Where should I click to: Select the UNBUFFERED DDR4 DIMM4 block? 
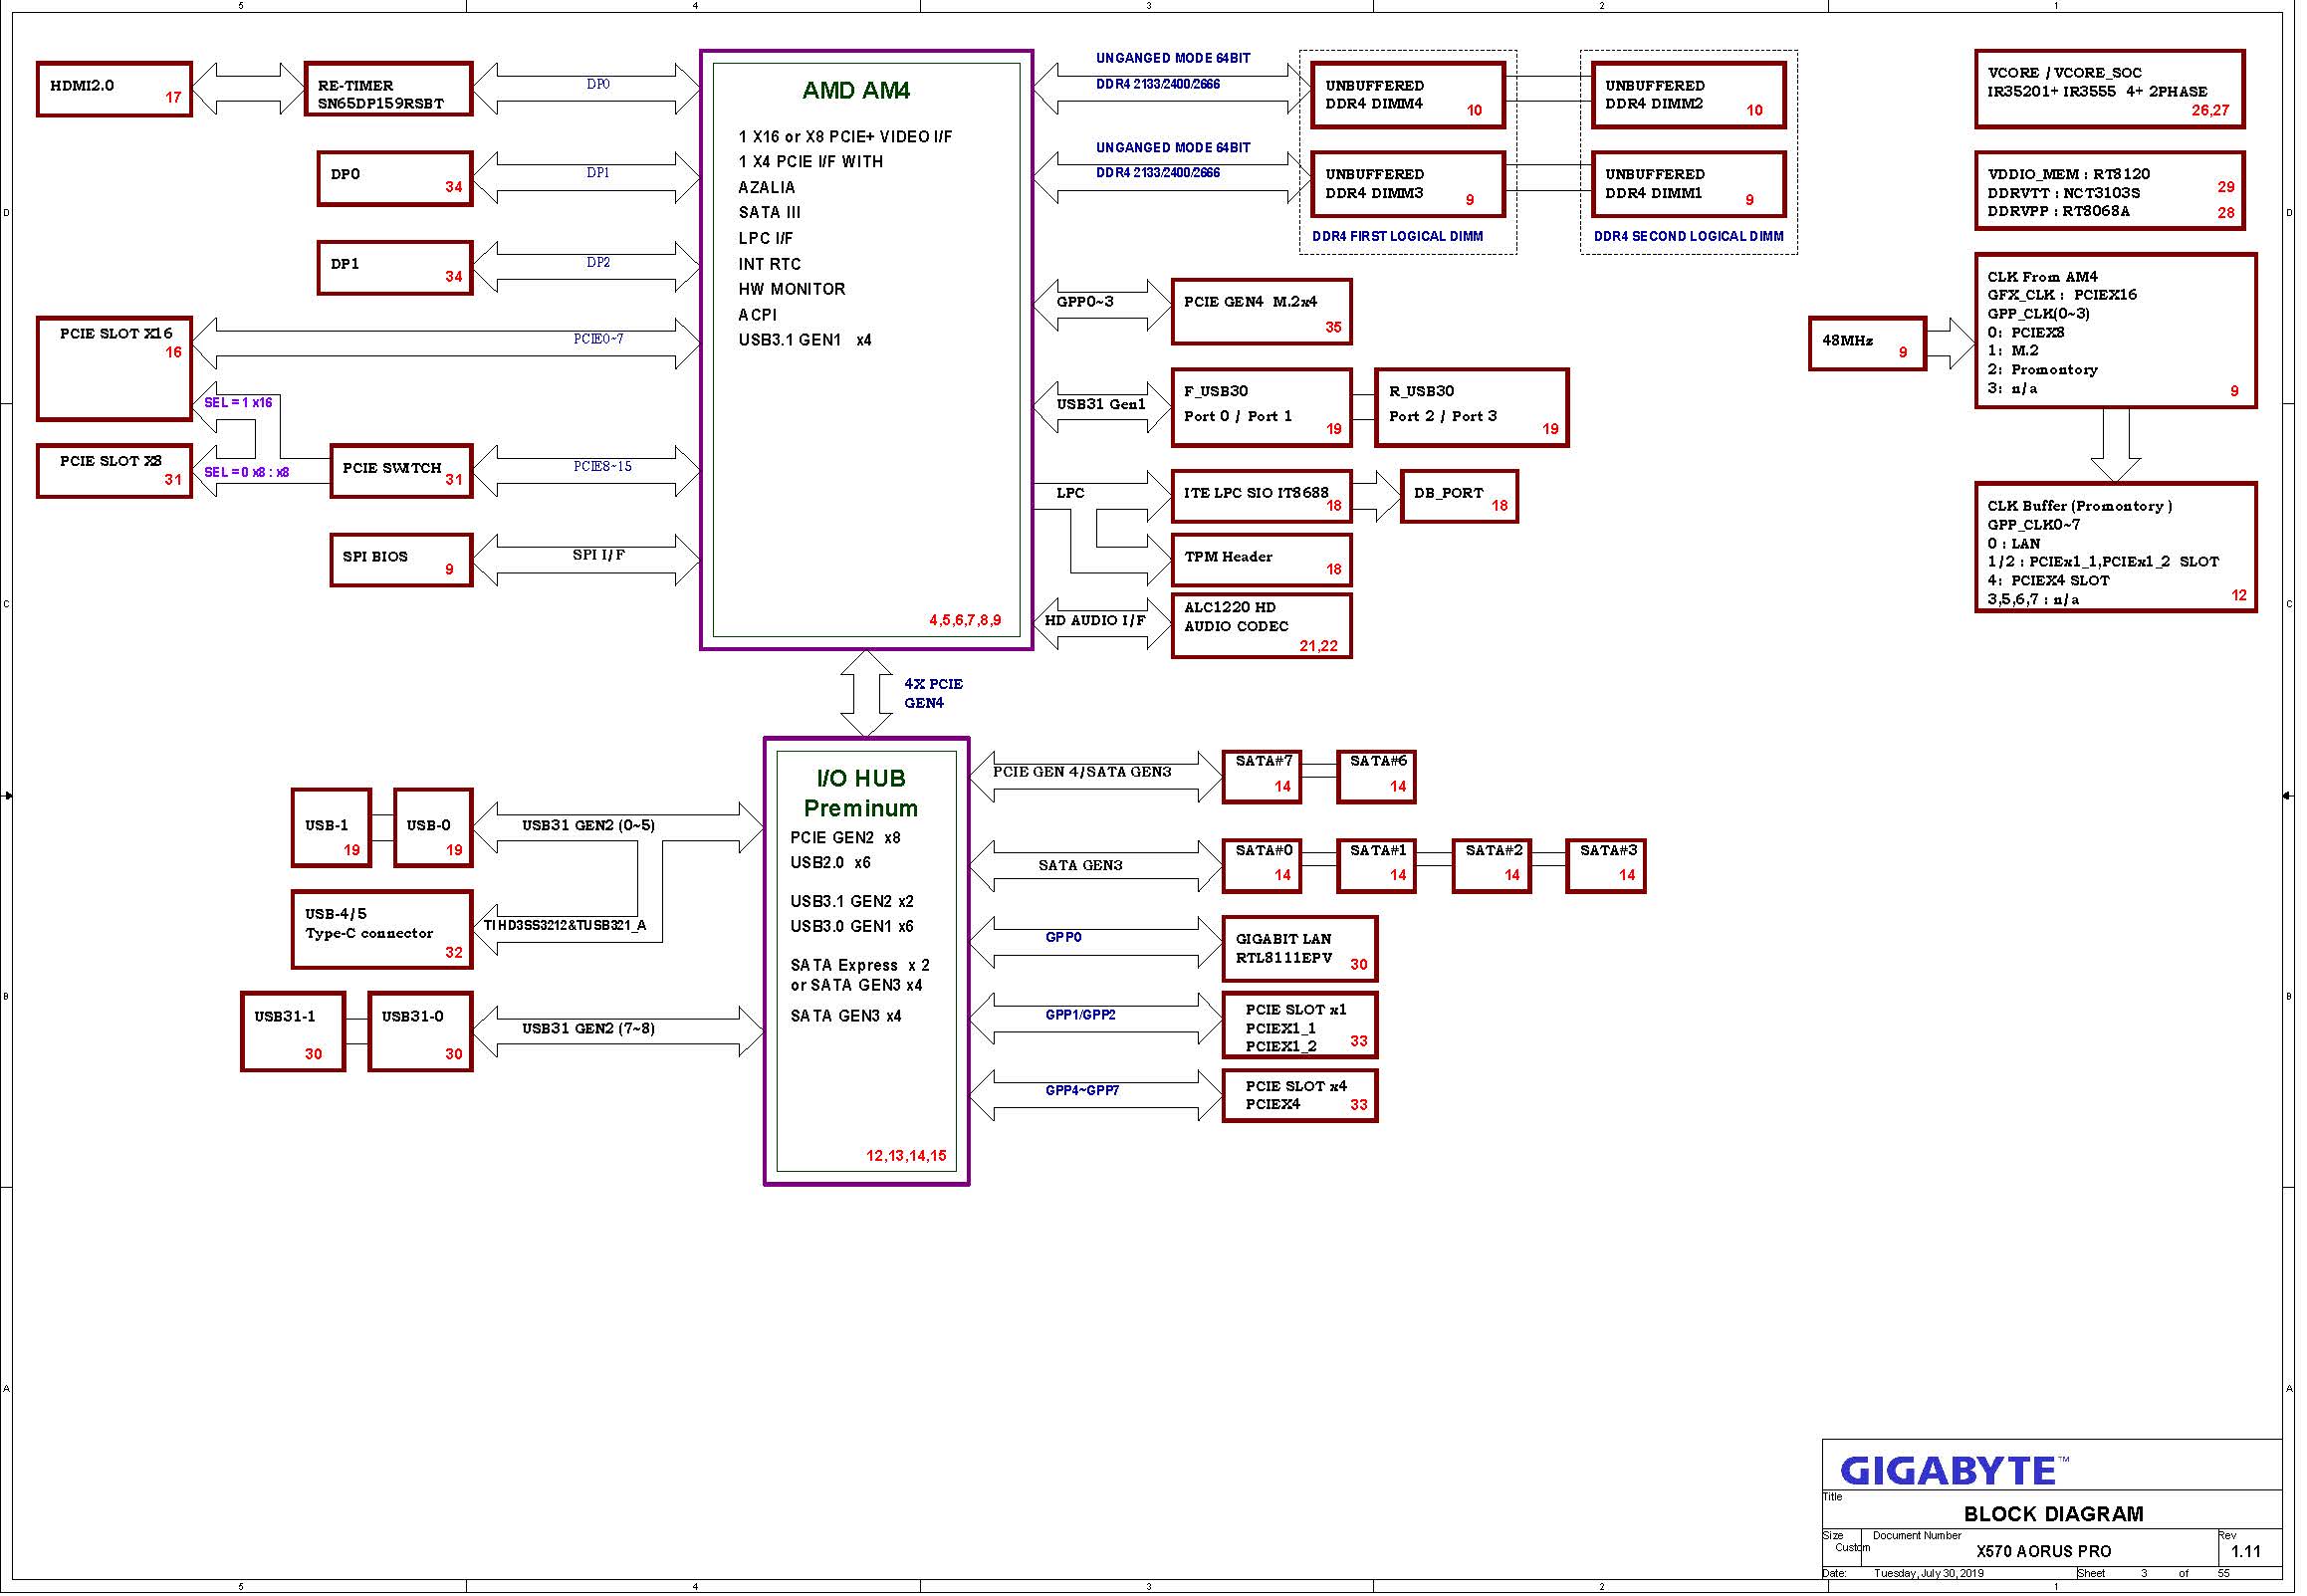tap(1408, 96)
